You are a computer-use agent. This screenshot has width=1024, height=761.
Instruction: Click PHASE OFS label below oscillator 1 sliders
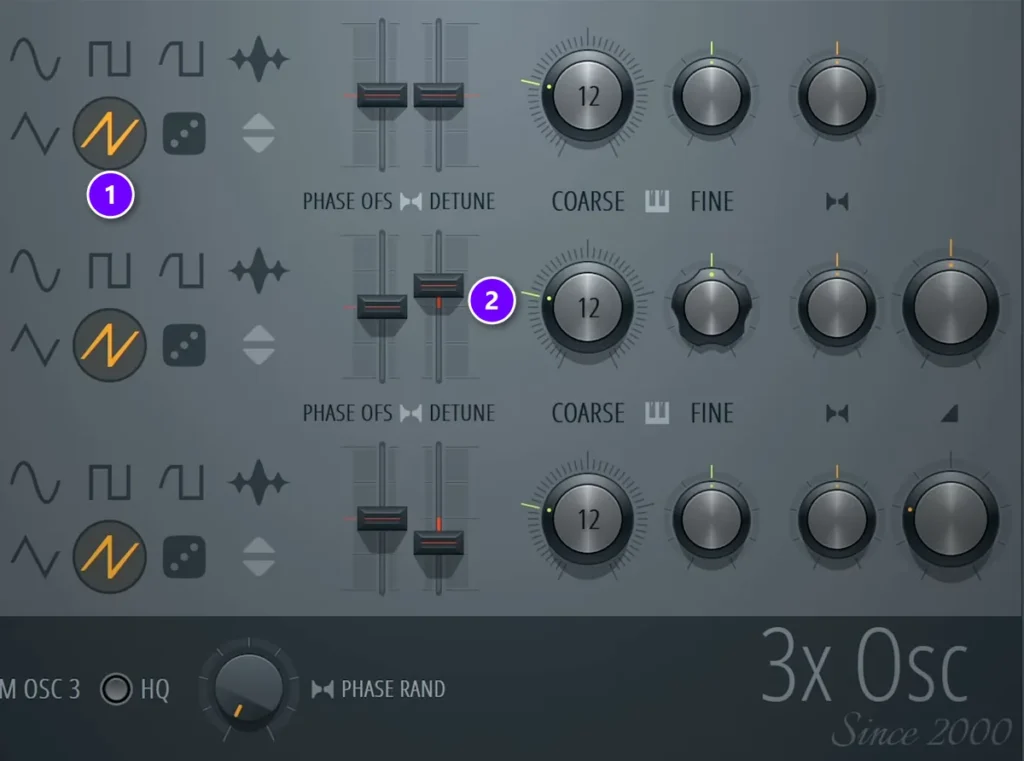coord(347,201)
